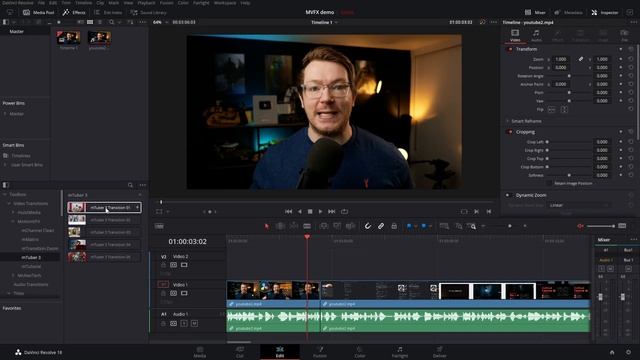Open the Edit Index panel
Screen dimensions: 640x360
(108, 13)
